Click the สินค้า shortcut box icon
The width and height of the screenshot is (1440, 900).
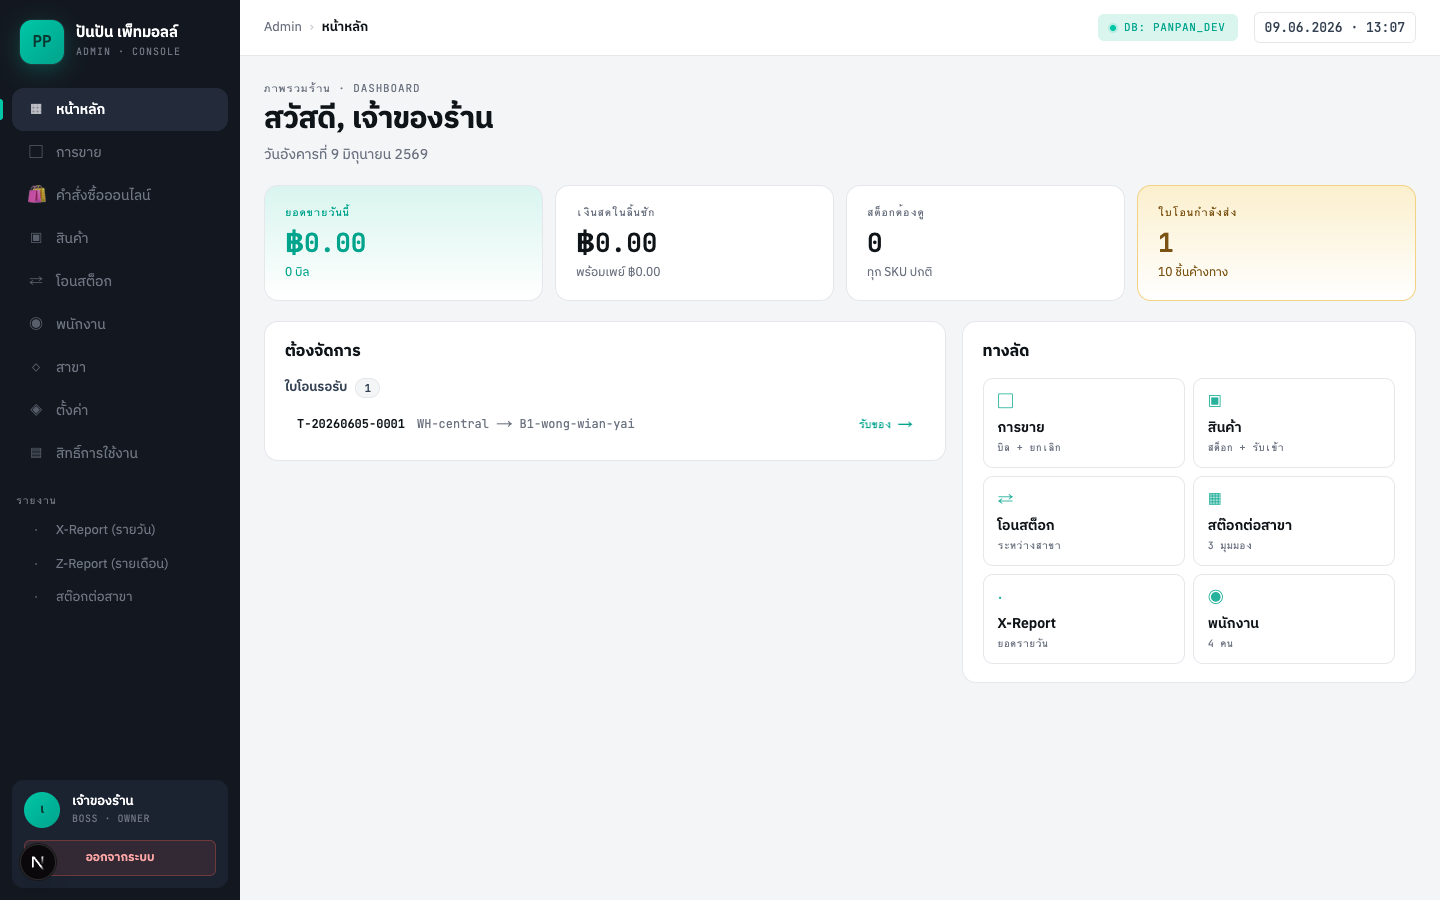[x=1215, y=401]
